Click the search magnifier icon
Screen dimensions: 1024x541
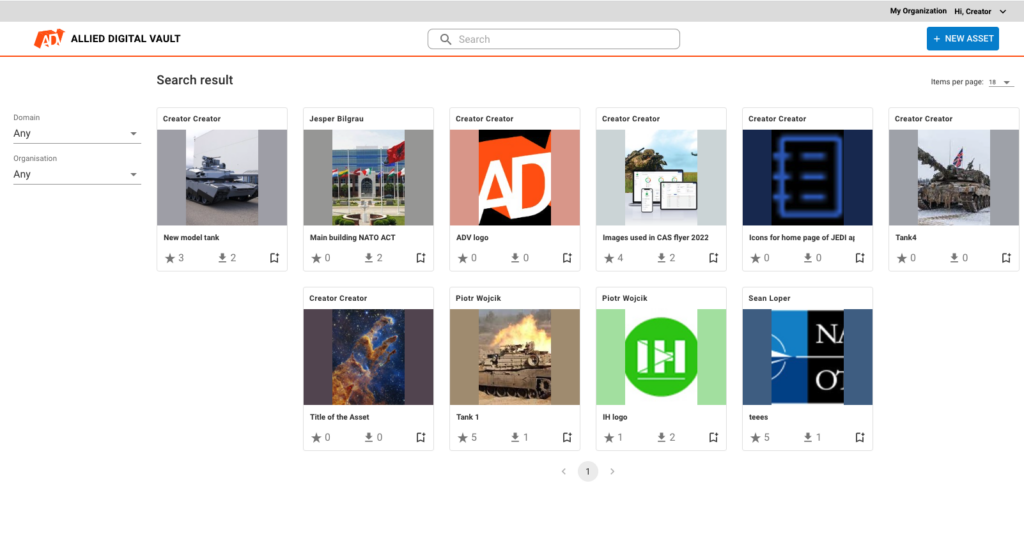pyautogui.click(x=446, y=39)
